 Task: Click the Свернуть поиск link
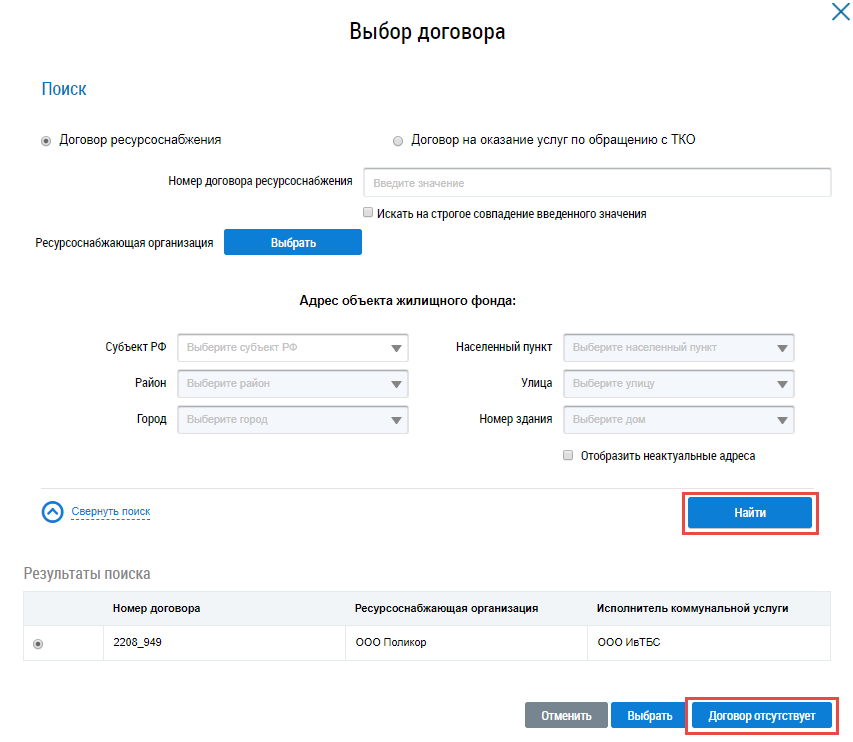[x=110, y=512]
